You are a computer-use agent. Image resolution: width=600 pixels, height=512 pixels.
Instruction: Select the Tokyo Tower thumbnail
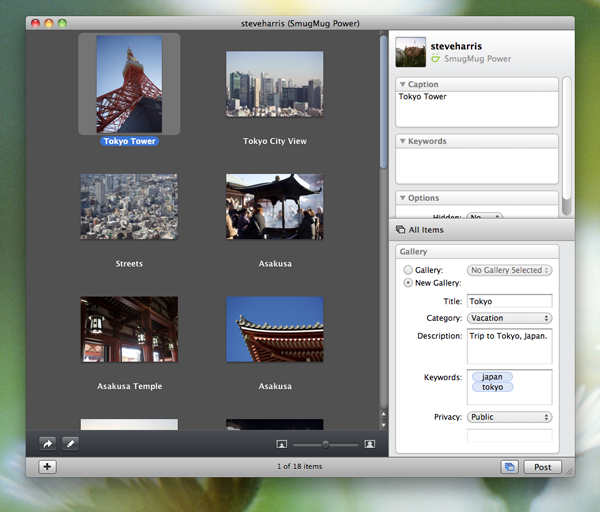pyautogui.click(x=129, y=84)
